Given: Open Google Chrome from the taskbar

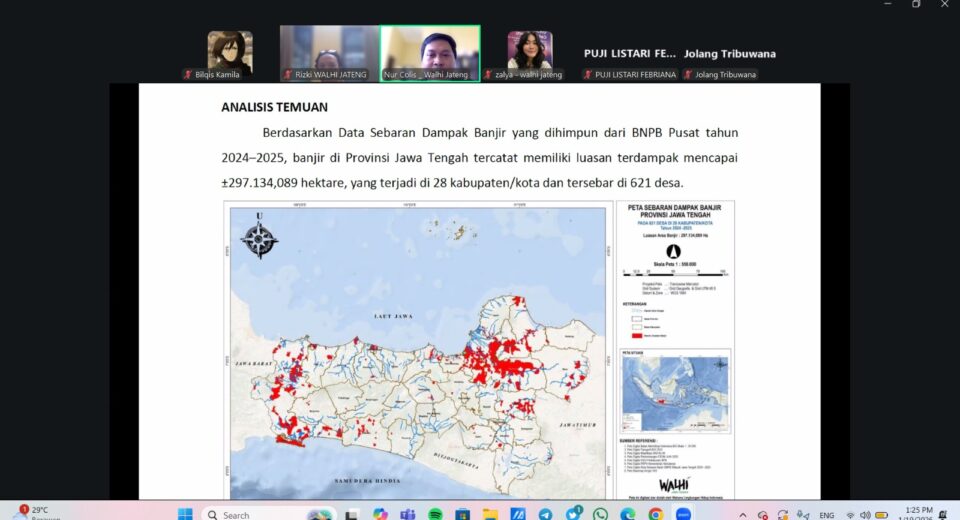Looking at the screenshot, I should [655, 514].
